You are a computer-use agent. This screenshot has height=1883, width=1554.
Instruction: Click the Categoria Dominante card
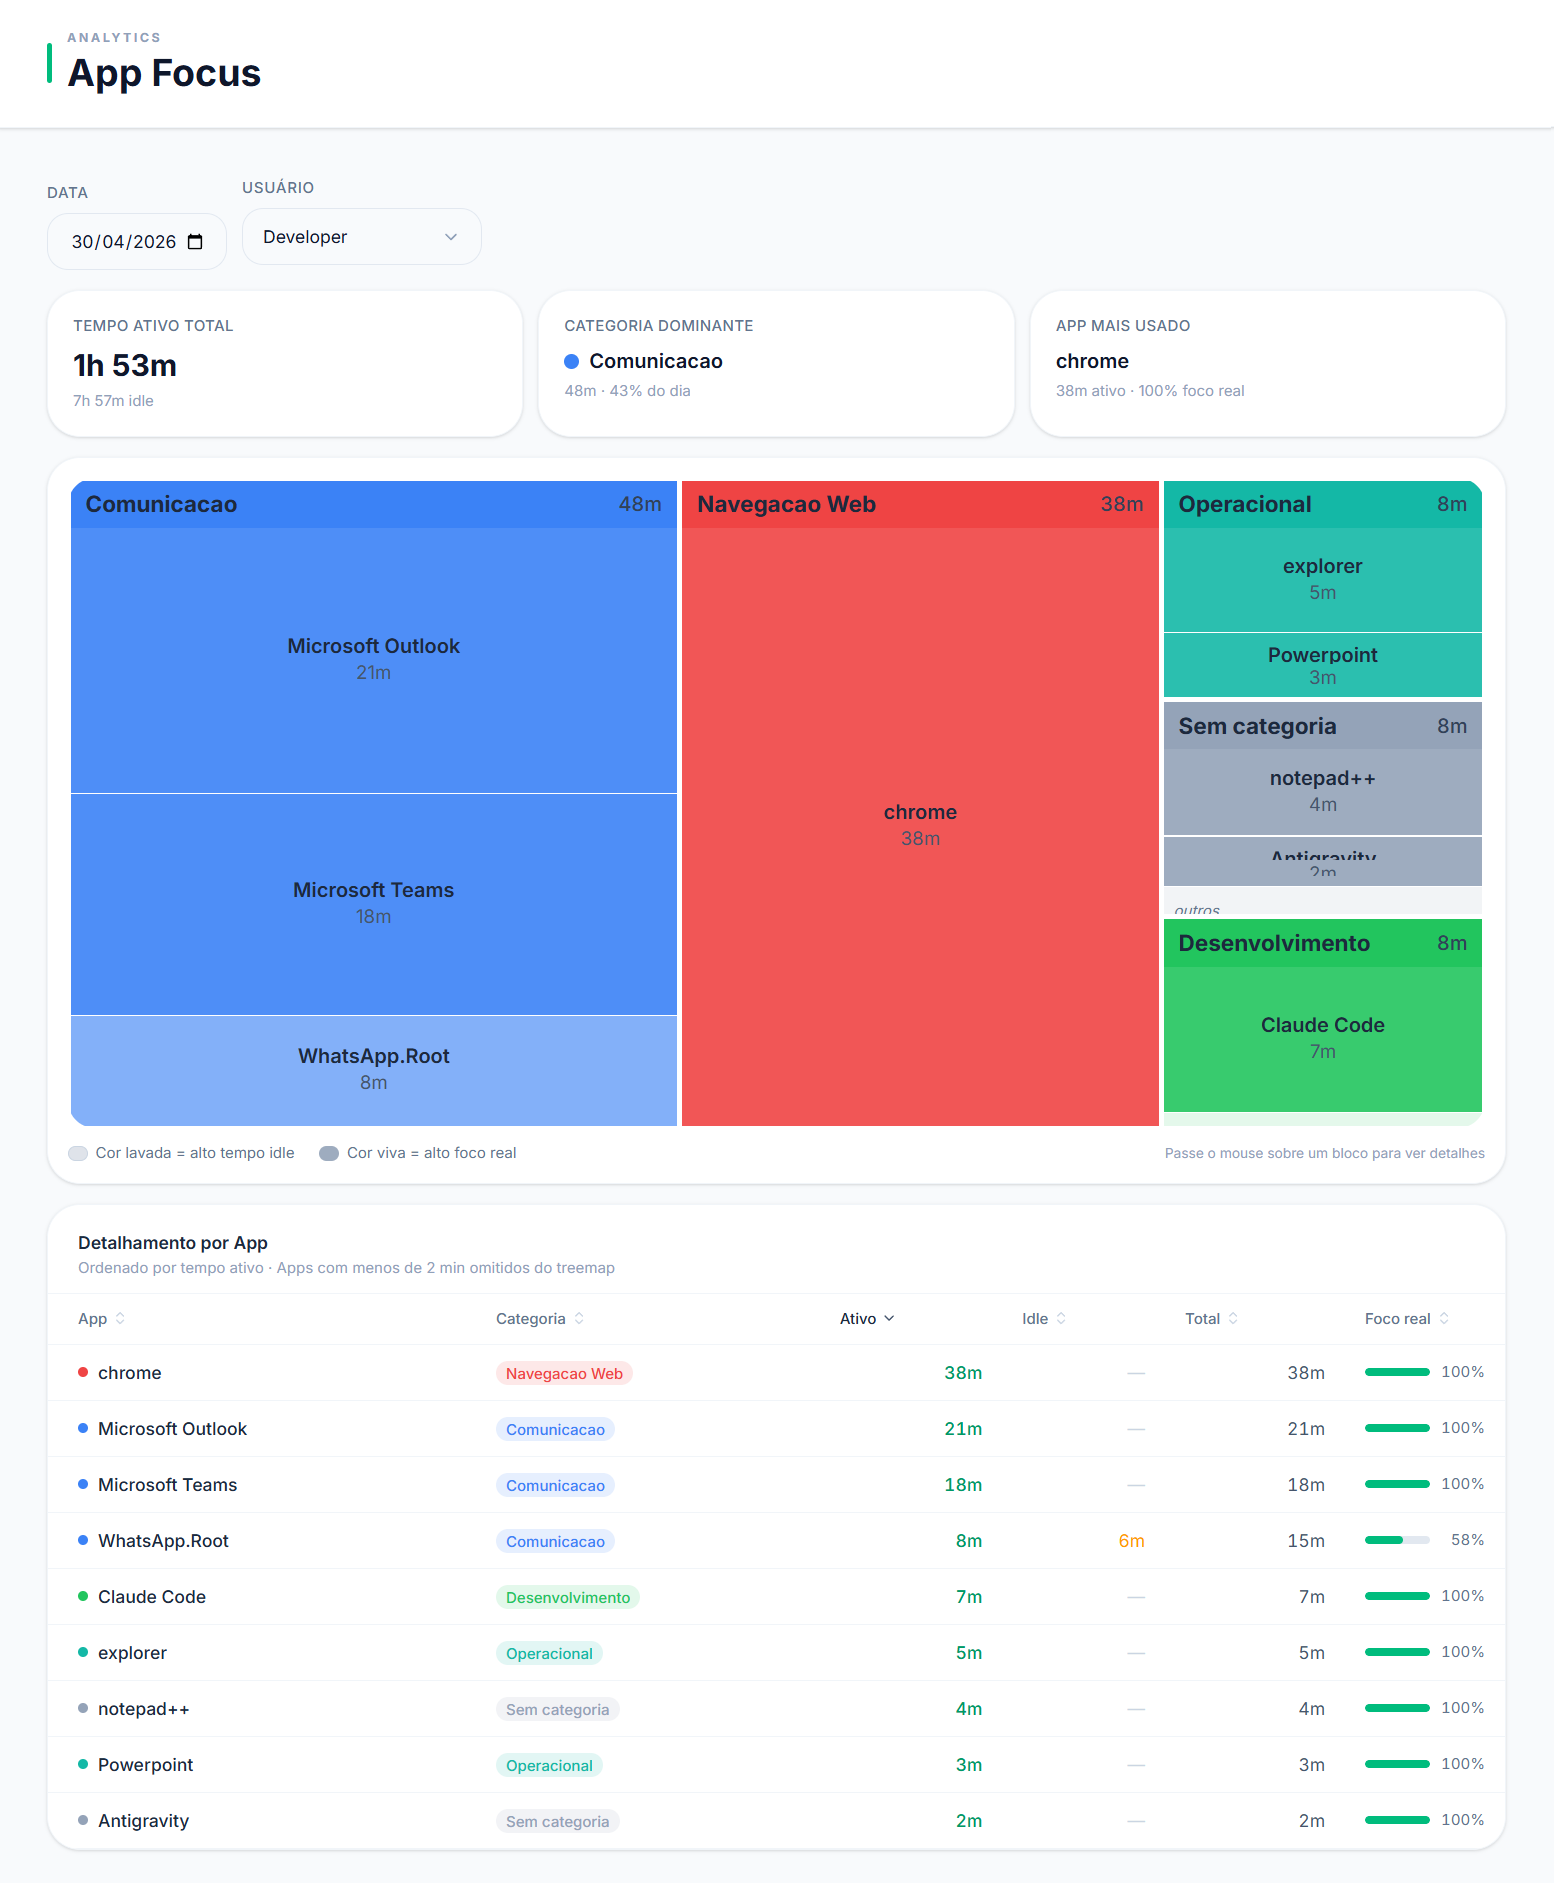pyautogui.click(x=776, y=364)
